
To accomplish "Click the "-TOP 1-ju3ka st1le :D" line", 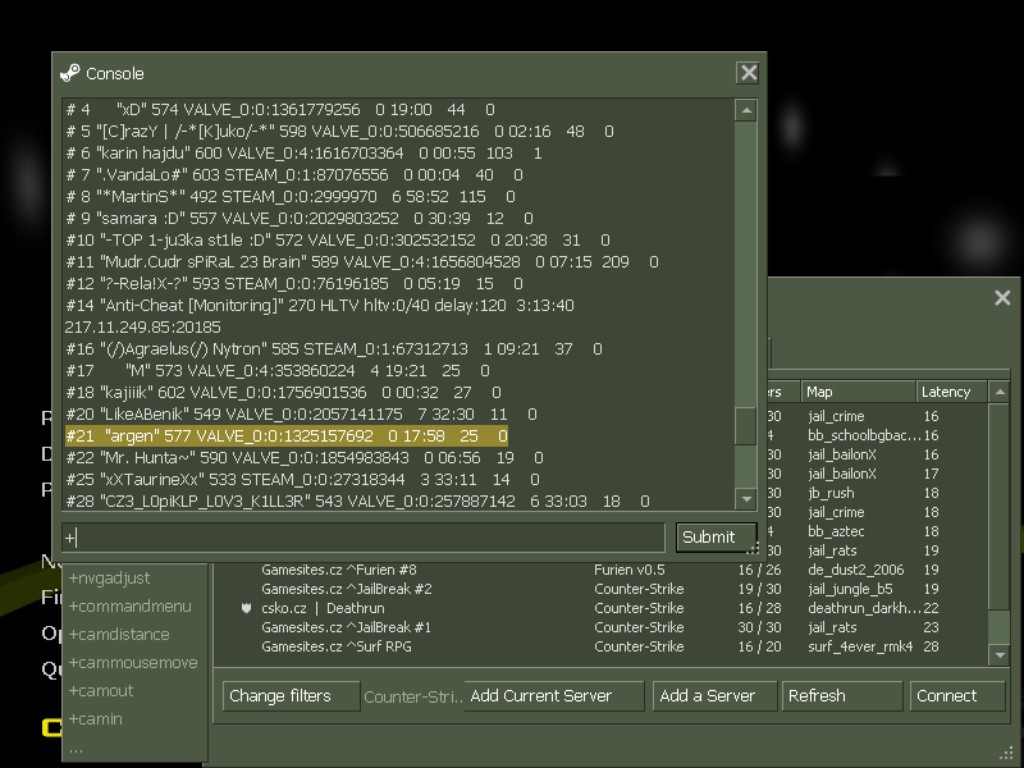I will (338, 240).
